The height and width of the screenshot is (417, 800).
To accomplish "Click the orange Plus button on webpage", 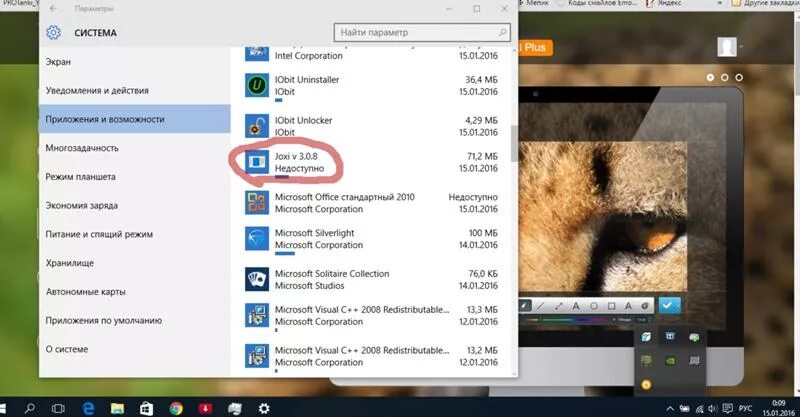I will (535, 47).
